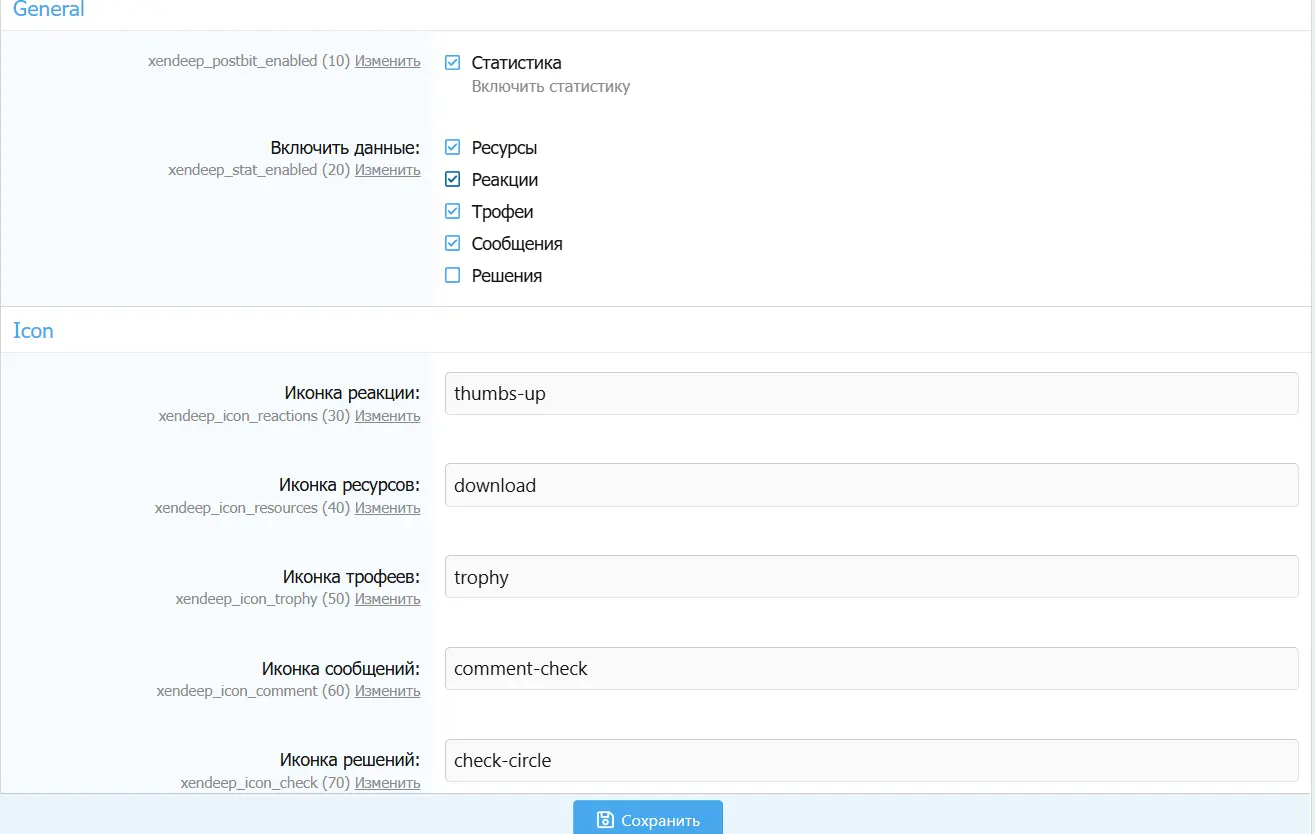Open Изменить link for xendeep_icon_check
Screen dimensions: 1315x834
pyautogui.click(x=387, y=783)
